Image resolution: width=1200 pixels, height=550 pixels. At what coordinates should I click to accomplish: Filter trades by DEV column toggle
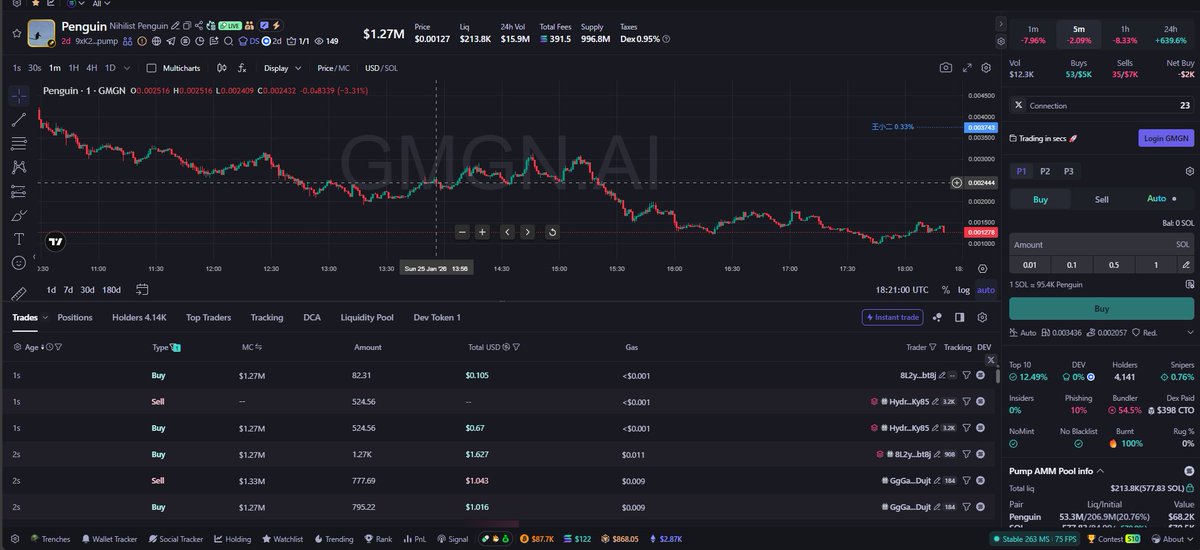(984, 347)
